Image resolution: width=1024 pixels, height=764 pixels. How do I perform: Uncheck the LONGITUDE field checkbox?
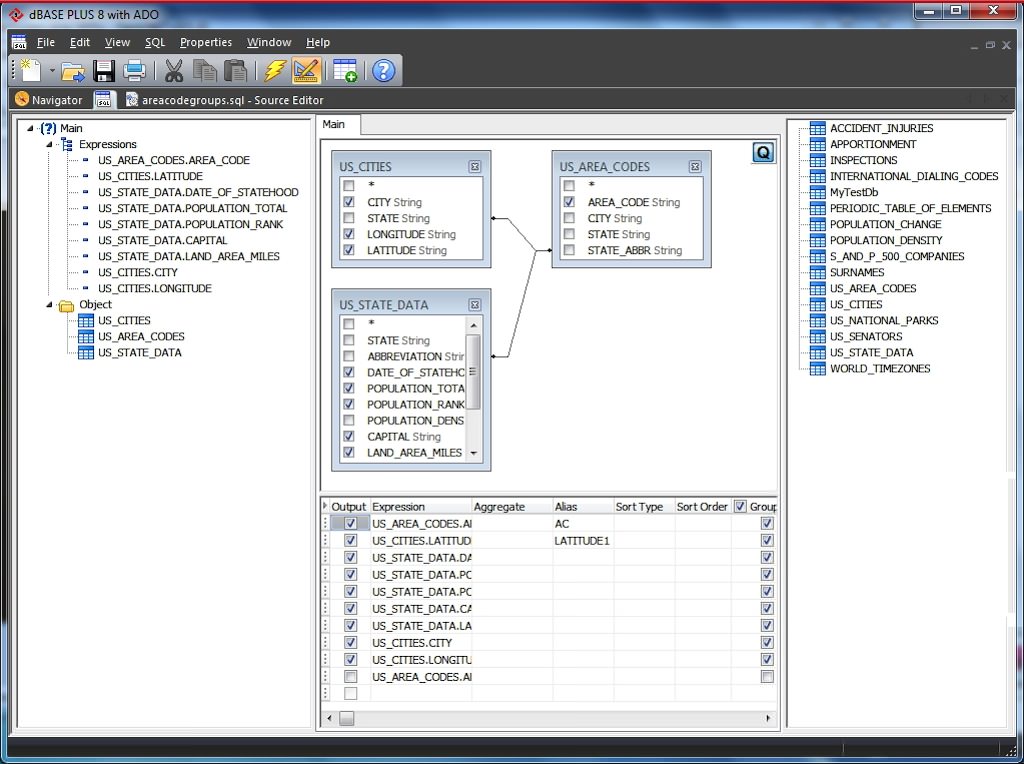pos(349,234)
